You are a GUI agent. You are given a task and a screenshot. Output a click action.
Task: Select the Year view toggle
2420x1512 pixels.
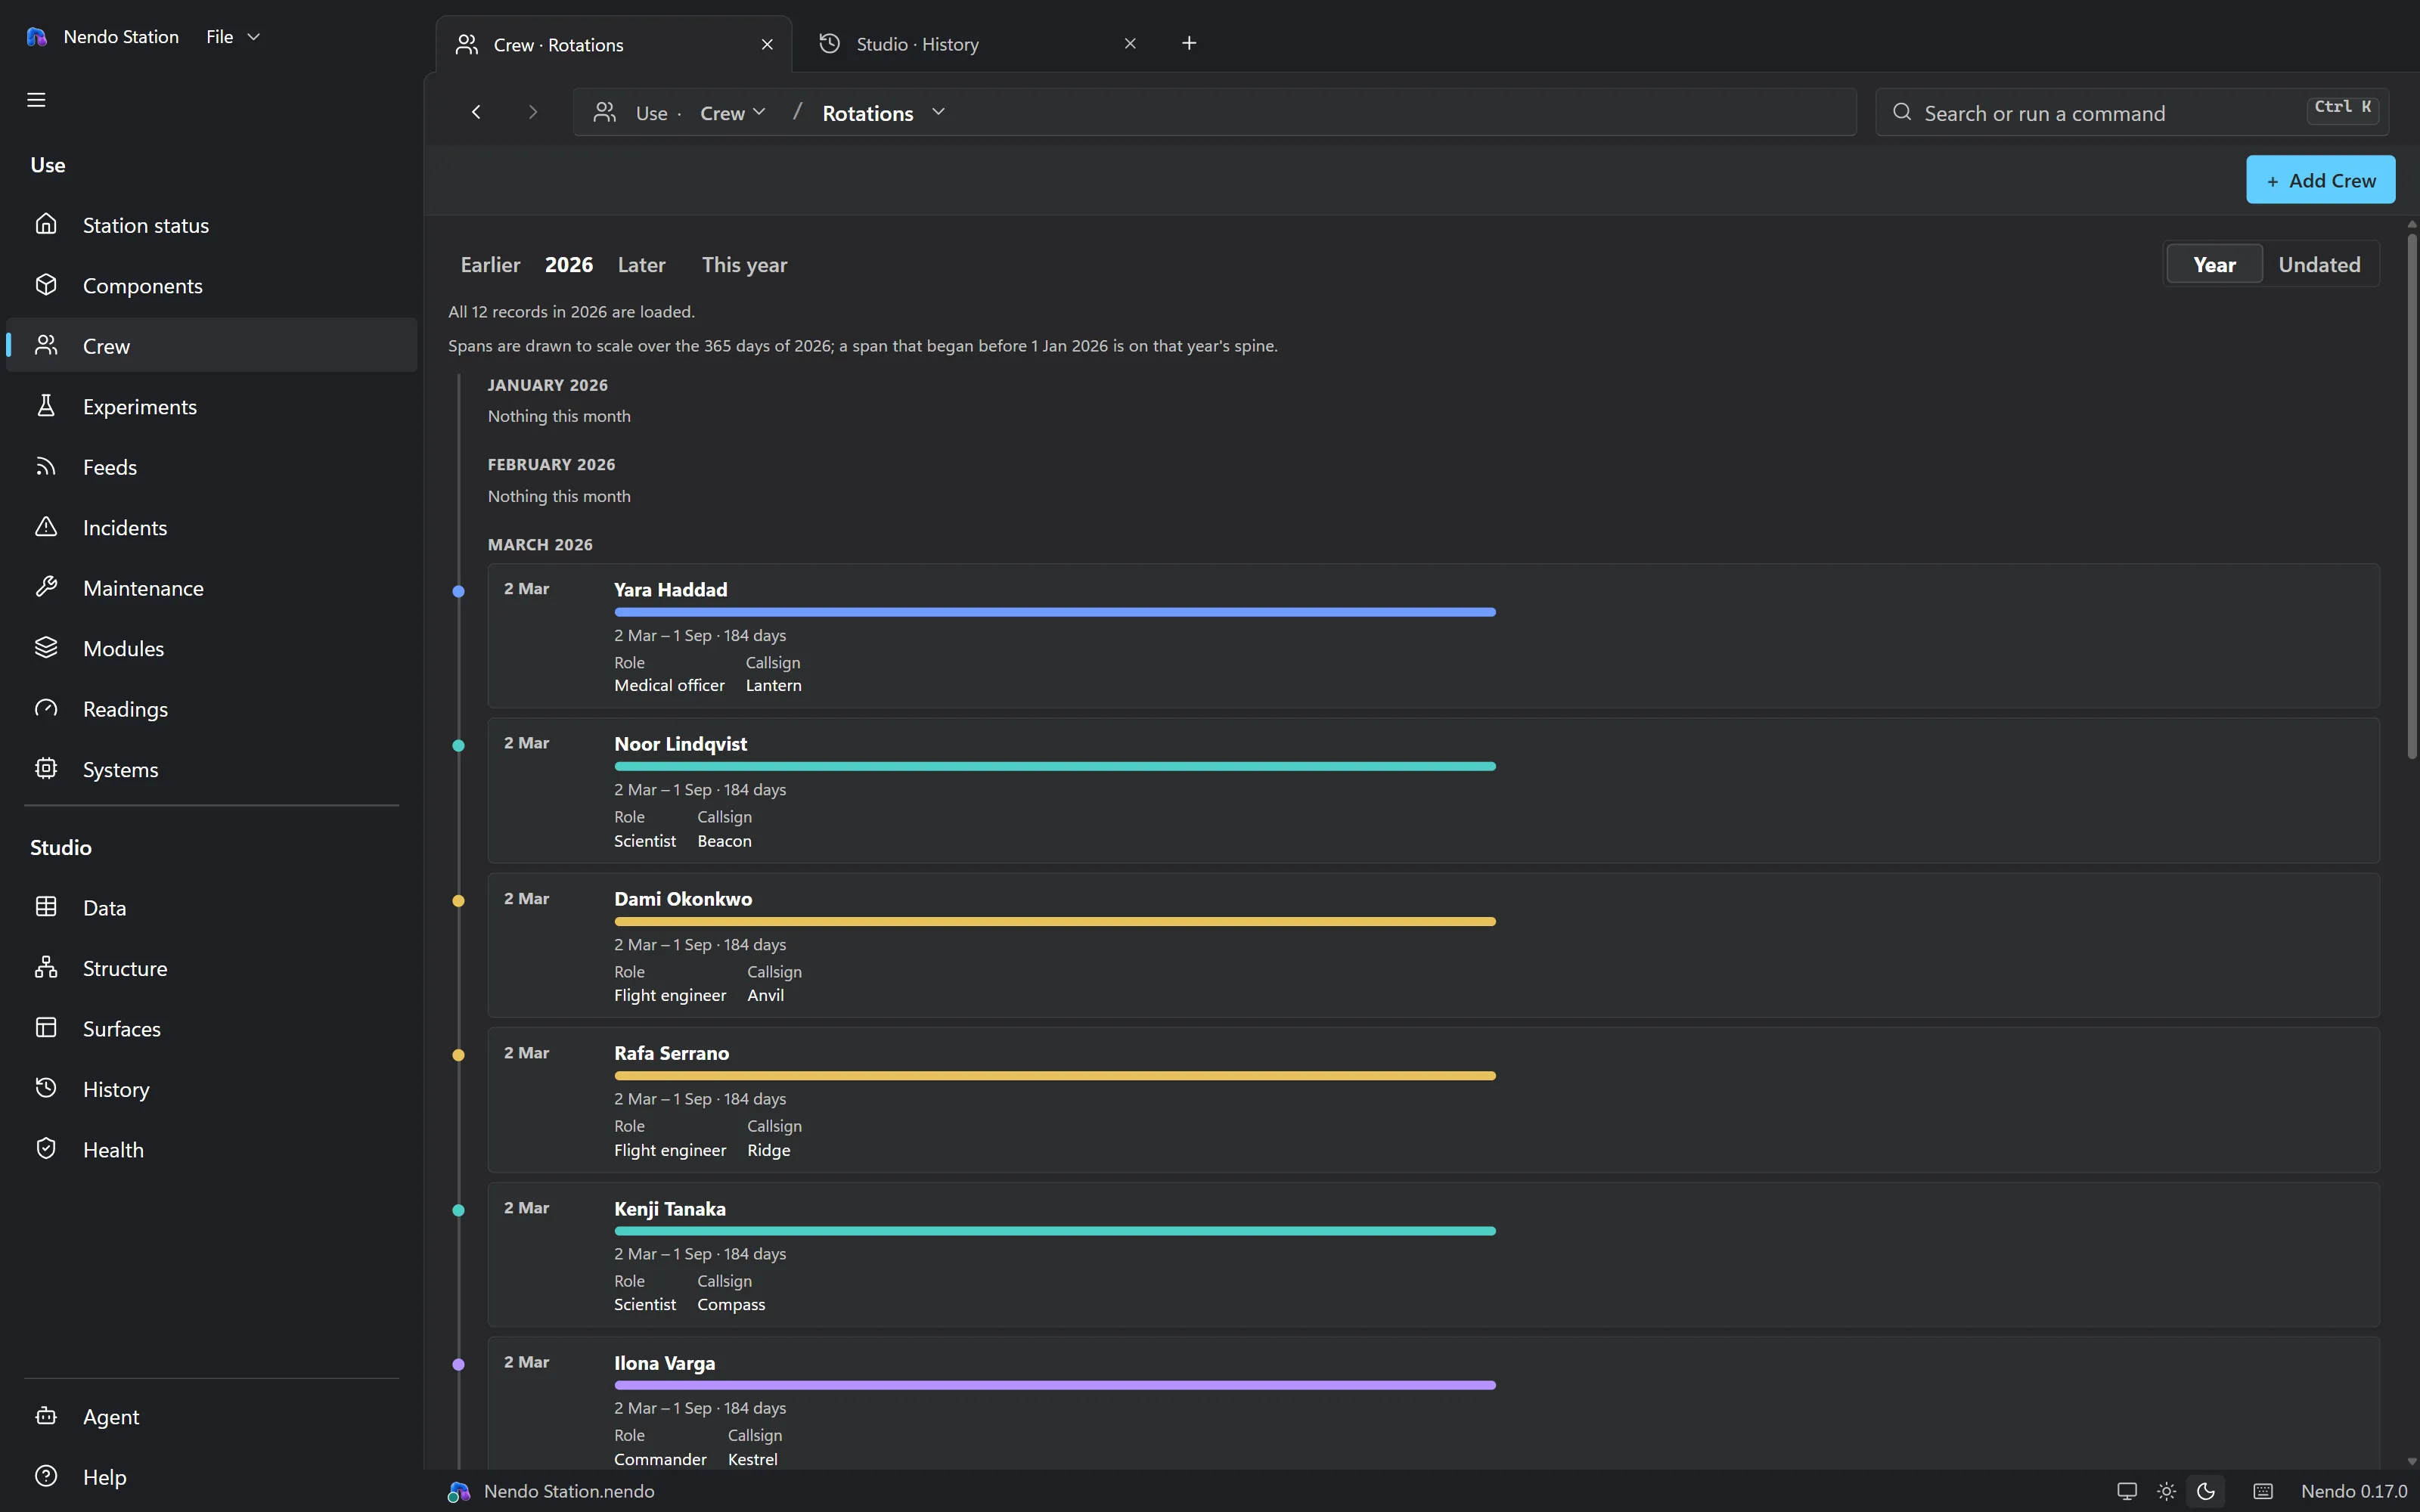2214,264
